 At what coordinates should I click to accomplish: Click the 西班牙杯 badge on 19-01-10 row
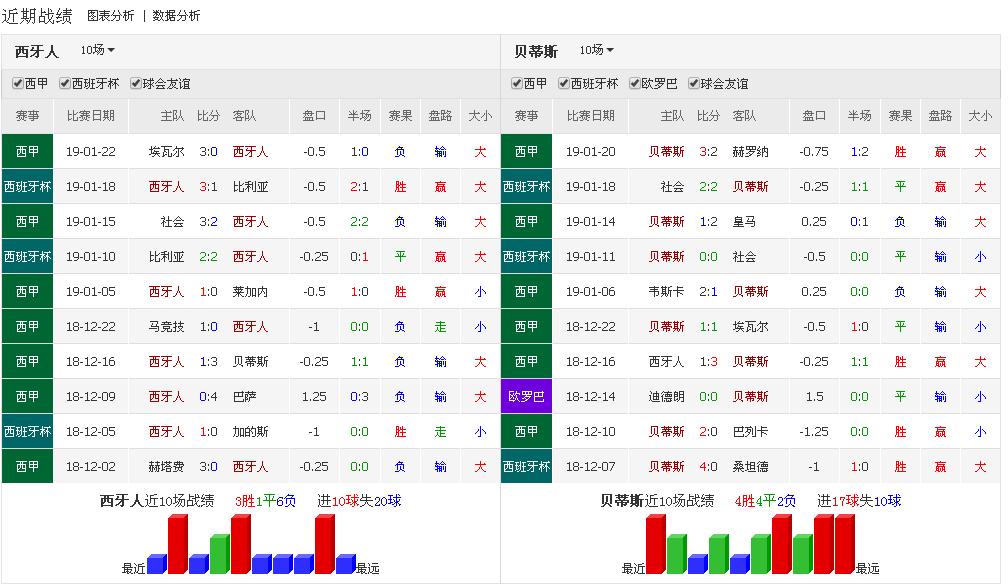(x=27, y=257)
